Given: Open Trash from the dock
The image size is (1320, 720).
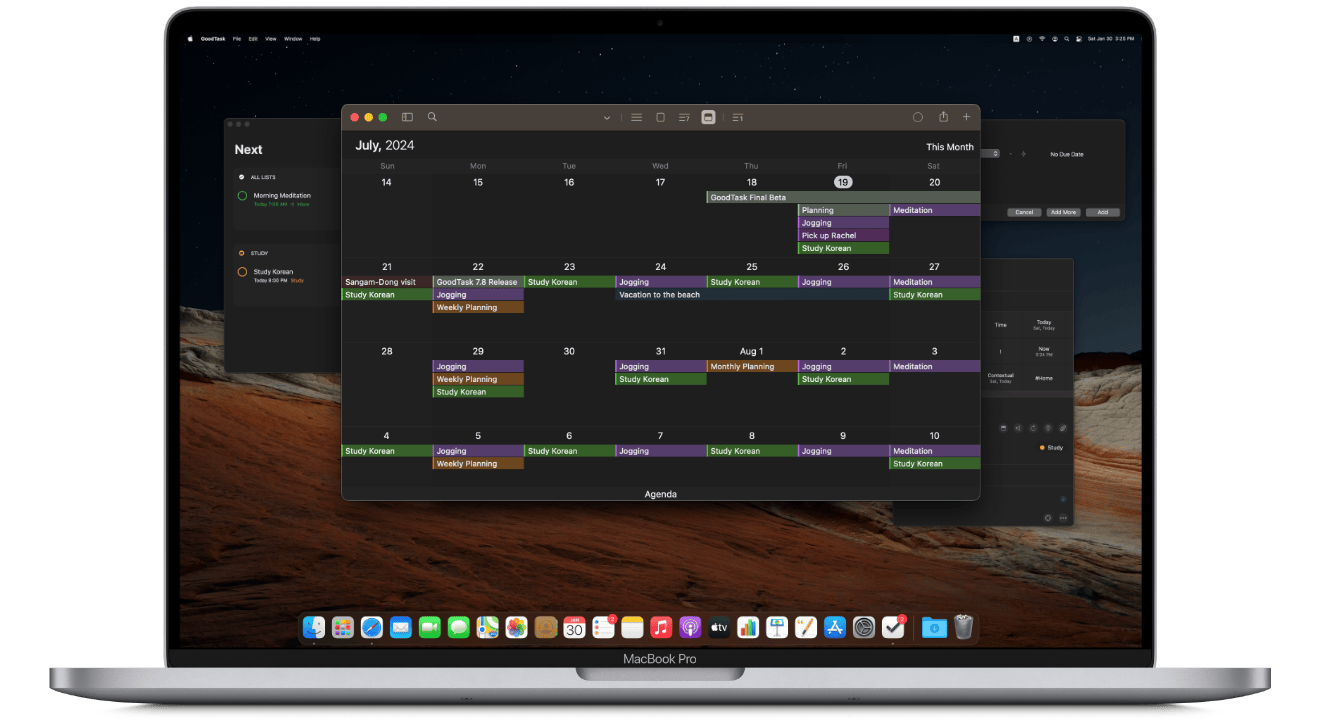Looking at the screenshot, I should pyautogui.click(x=964, y=627).
